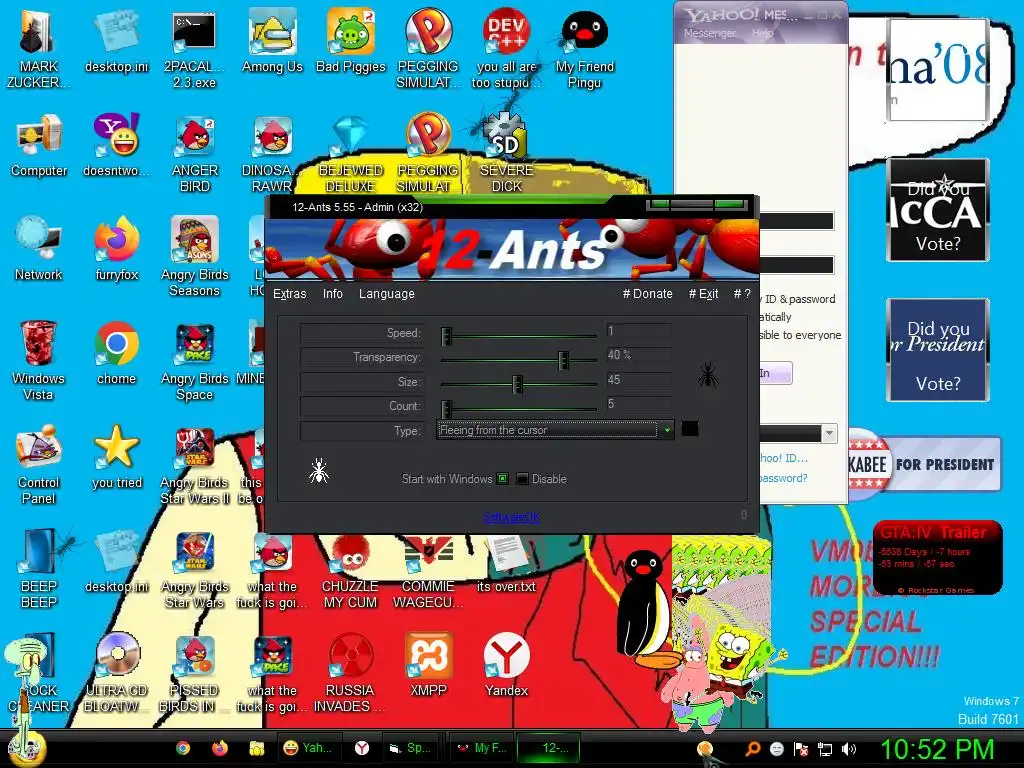Open RUSSIA INVADES radiation icon

[x=350, y=671]
